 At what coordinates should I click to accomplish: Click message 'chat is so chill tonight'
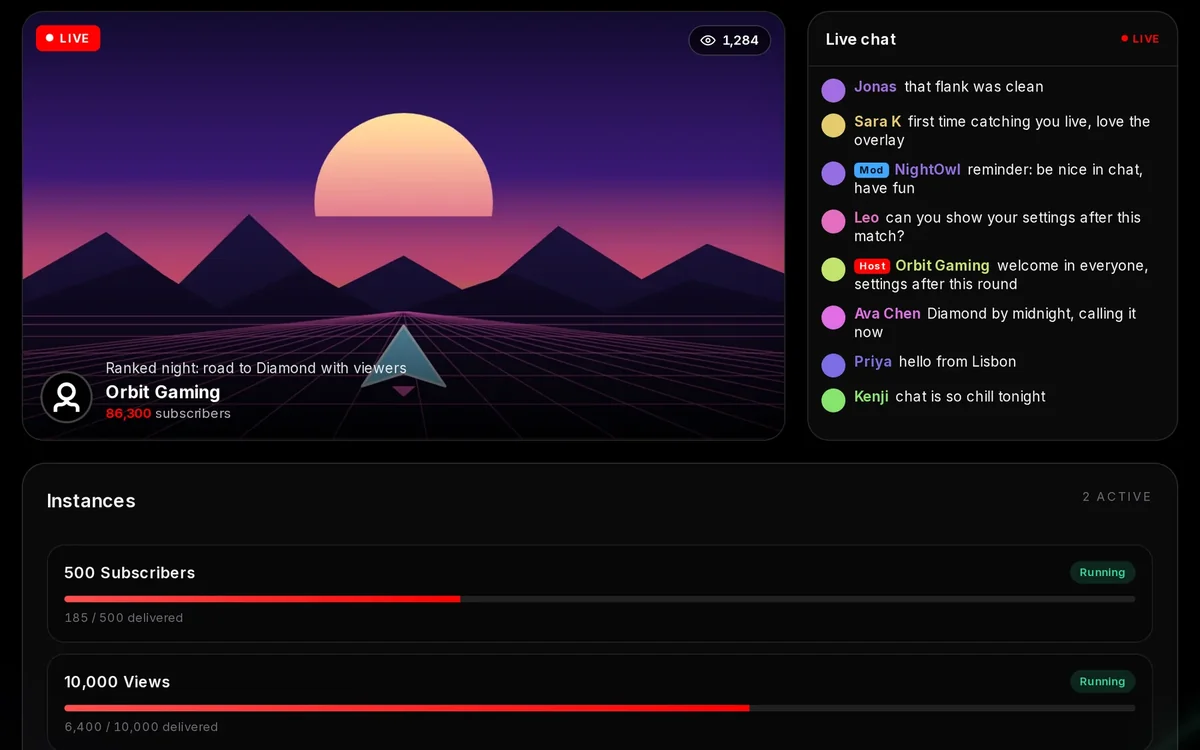point(970,396)
